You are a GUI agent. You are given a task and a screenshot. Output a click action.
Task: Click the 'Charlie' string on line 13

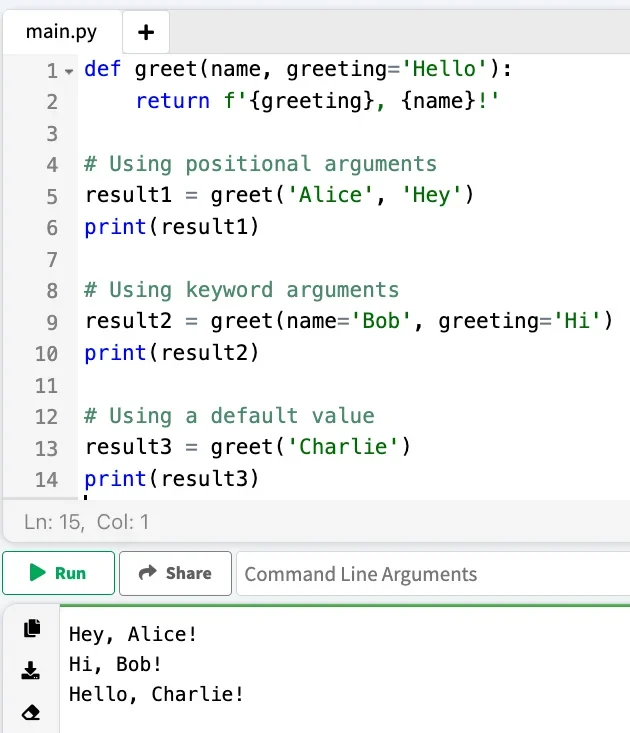343,447
